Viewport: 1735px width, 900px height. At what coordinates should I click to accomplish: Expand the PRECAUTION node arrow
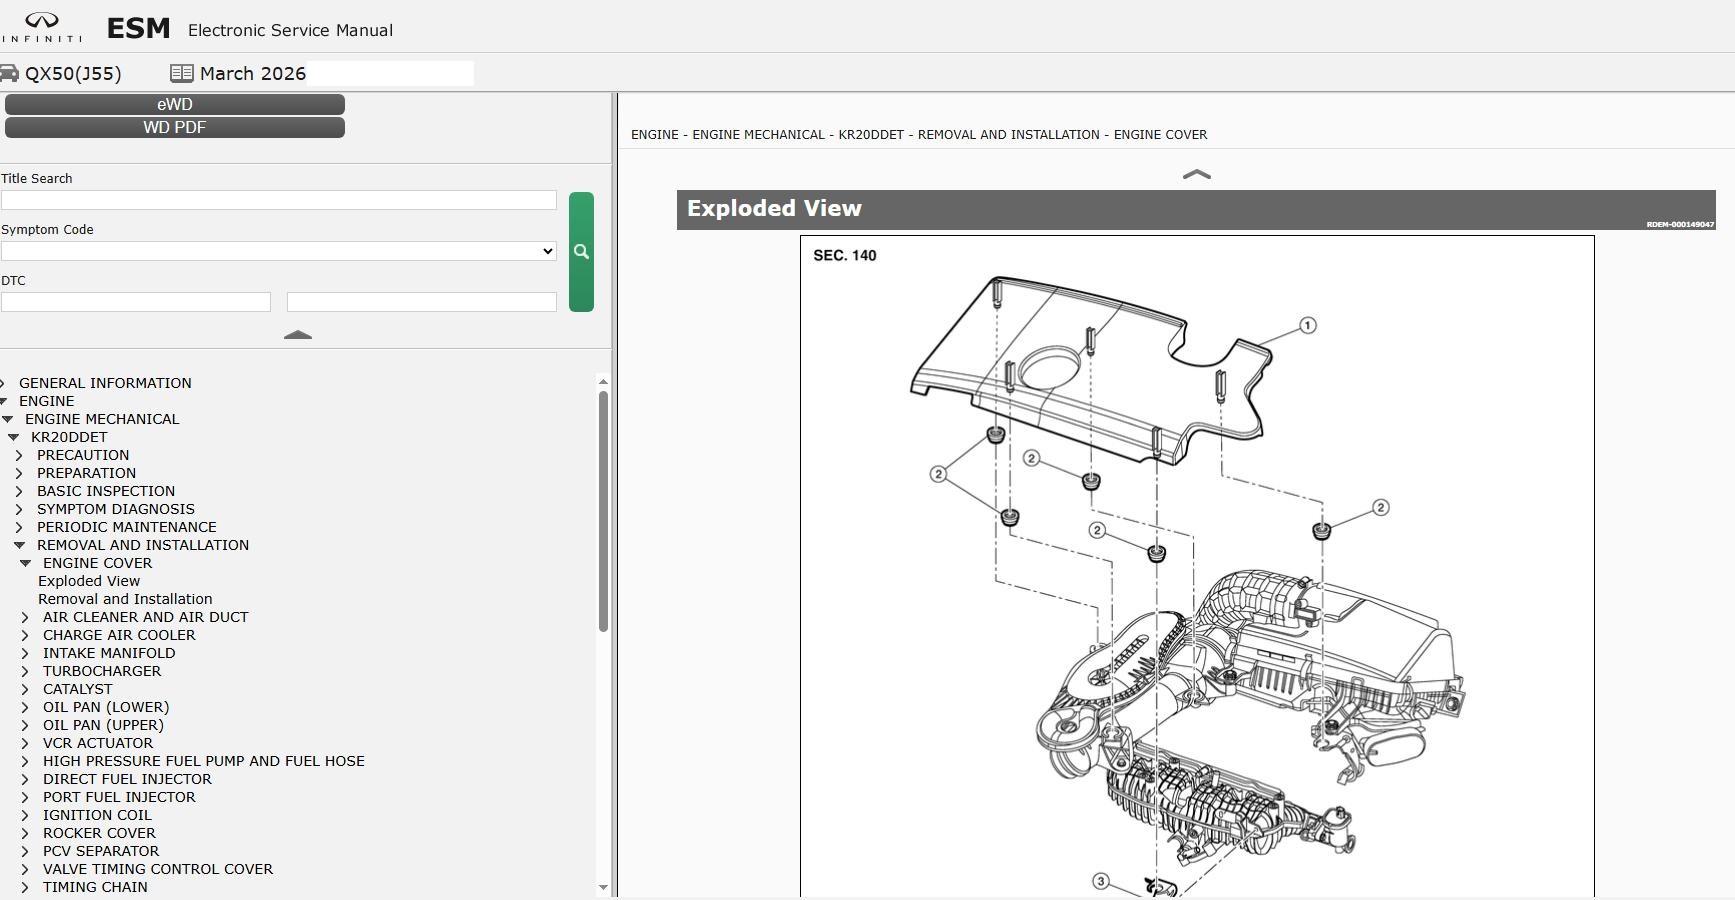pyautogui.click(x=19, y=455)
